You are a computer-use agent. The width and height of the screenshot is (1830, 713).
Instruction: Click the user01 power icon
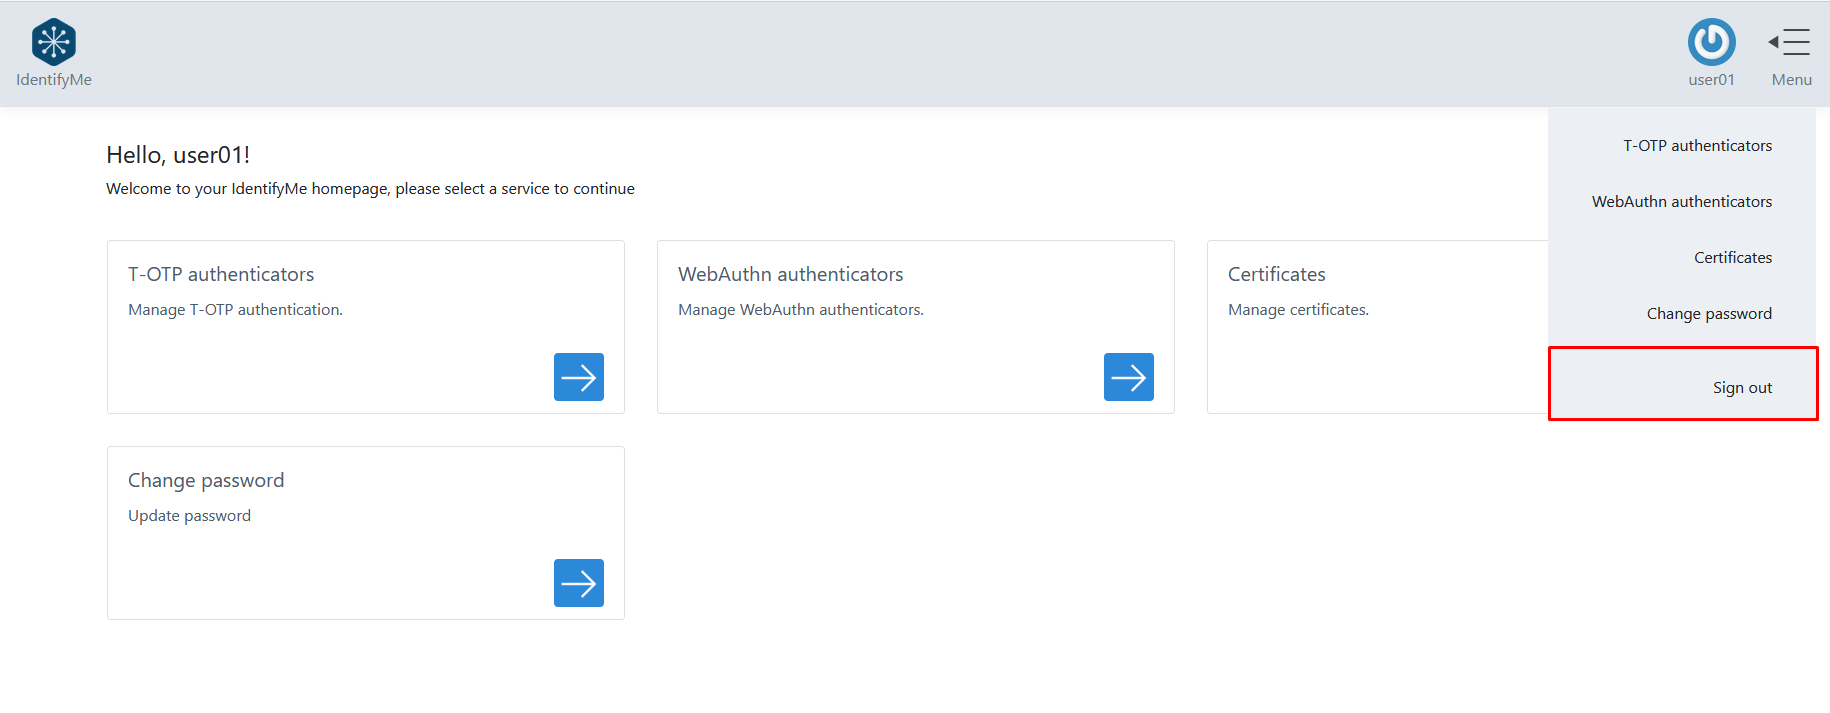[x=1711, y=42]
